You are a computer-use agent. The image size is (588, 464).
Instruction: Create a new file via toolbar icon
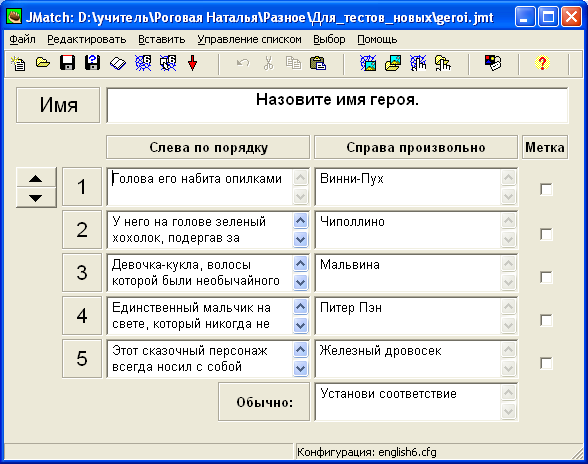[18, 63]
